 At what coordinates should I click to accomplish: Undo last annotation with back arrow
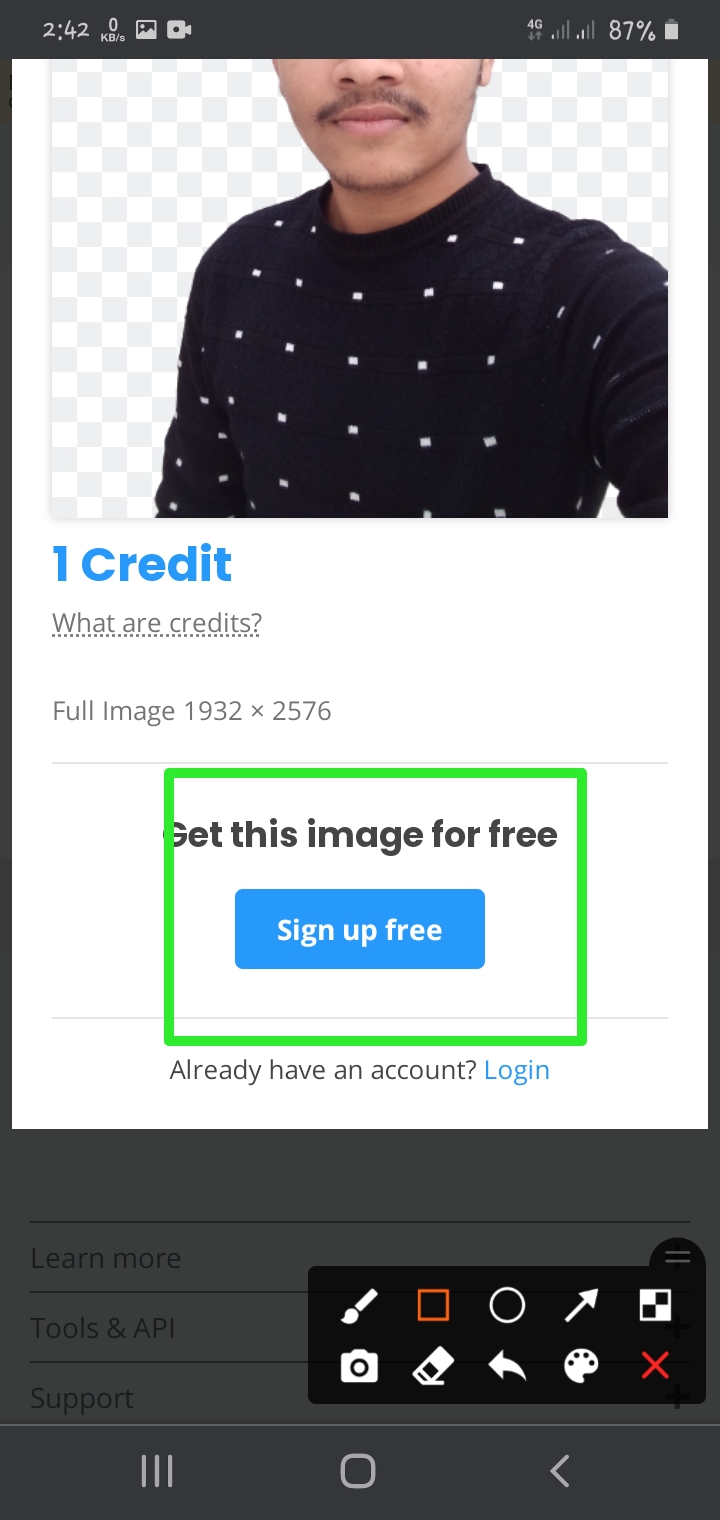click(x=507, y=1366)
